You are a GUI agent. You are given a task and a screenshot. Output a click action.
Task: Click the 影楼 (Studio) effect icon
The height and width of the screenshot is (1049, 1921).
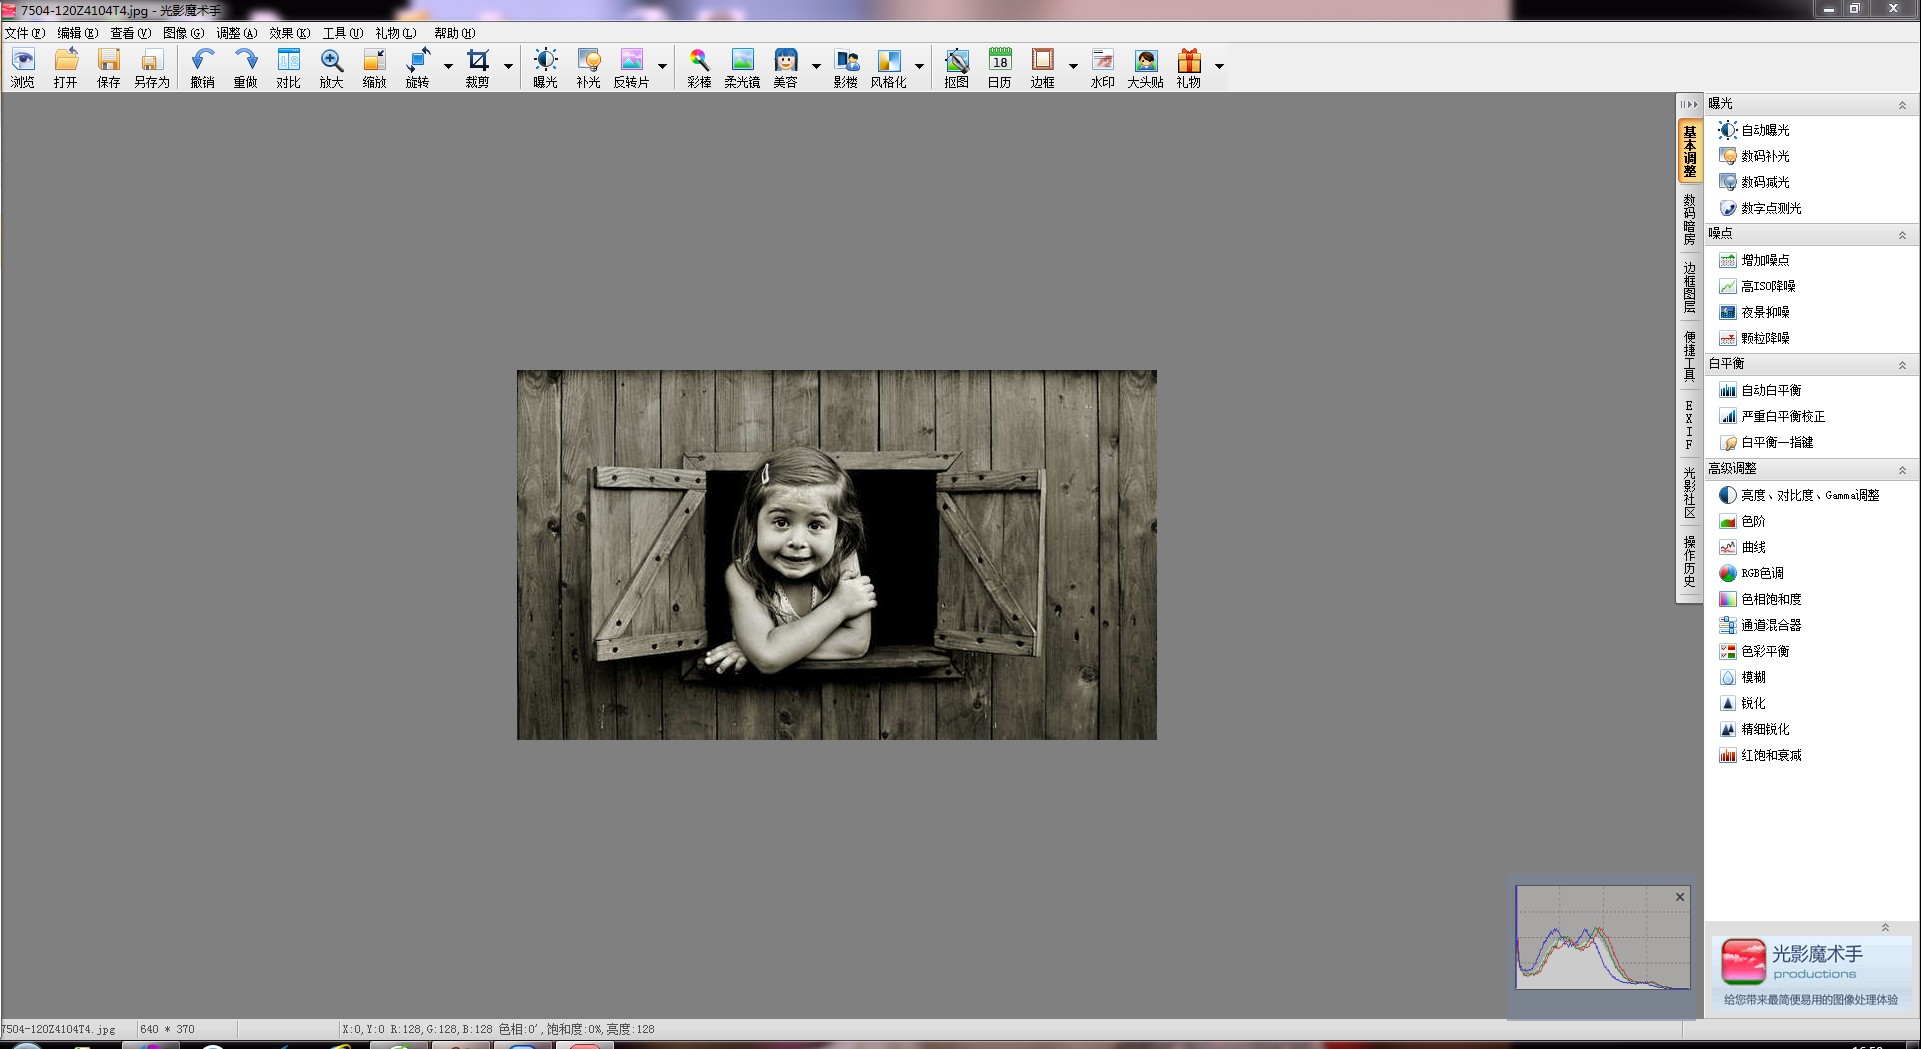[846, 68]
